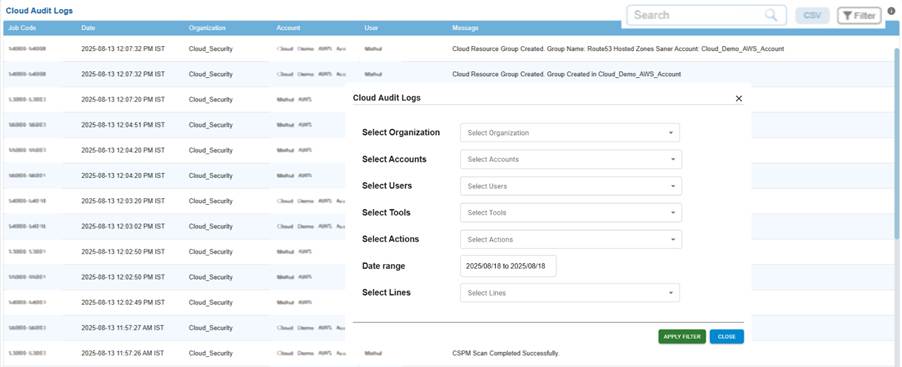Click the Filter button
The width and height of the screenshot is (902, 367).
[x=859, y=16]
